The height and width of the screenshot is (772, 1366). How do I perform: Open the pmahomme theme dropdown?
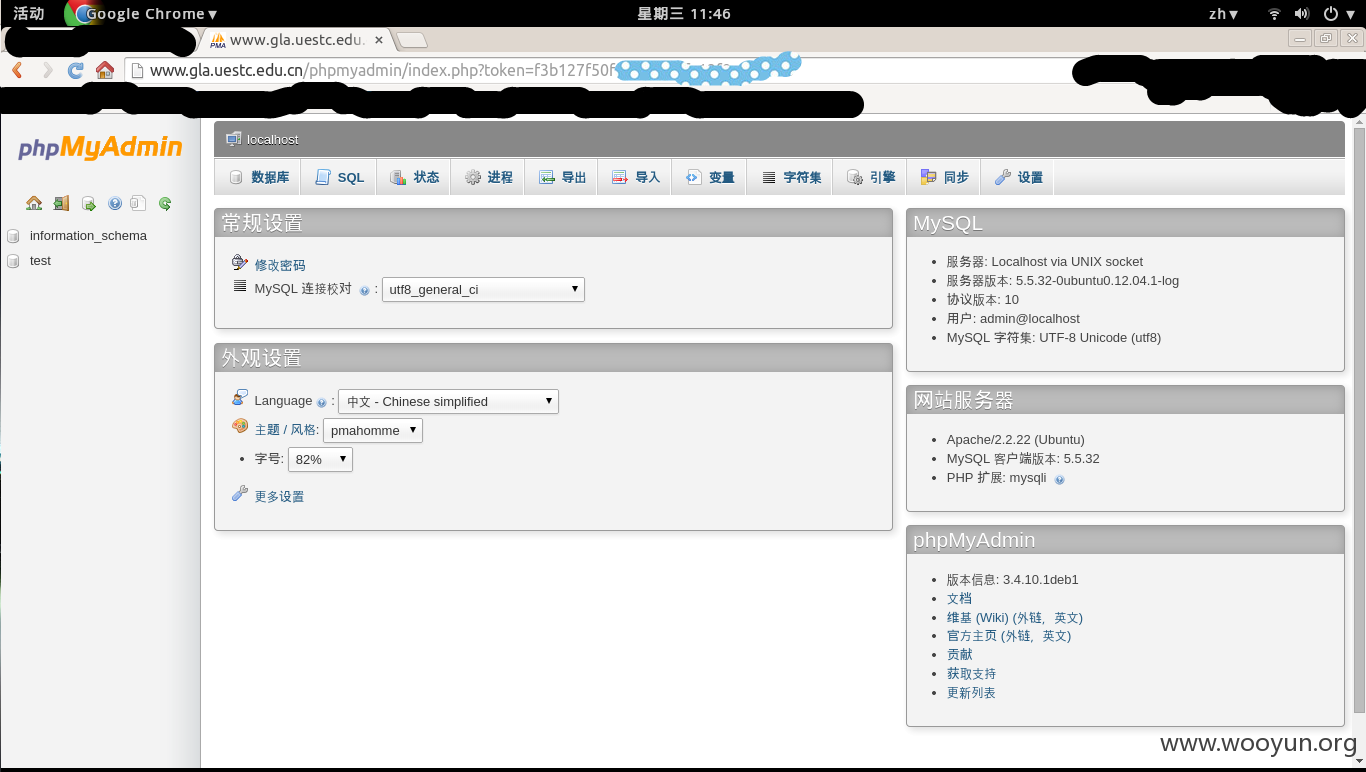click(x=373, y=430)
